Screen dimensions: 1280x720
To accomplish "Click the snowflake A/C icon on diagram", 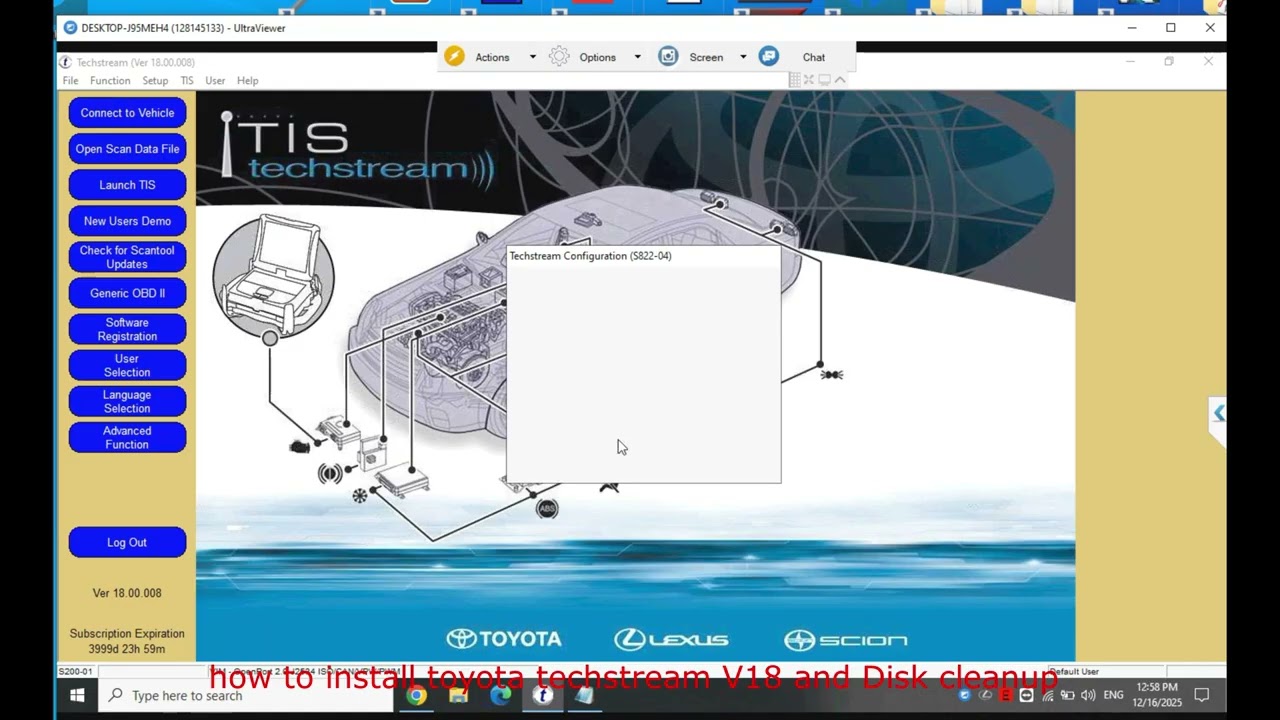I will [360, 495].
